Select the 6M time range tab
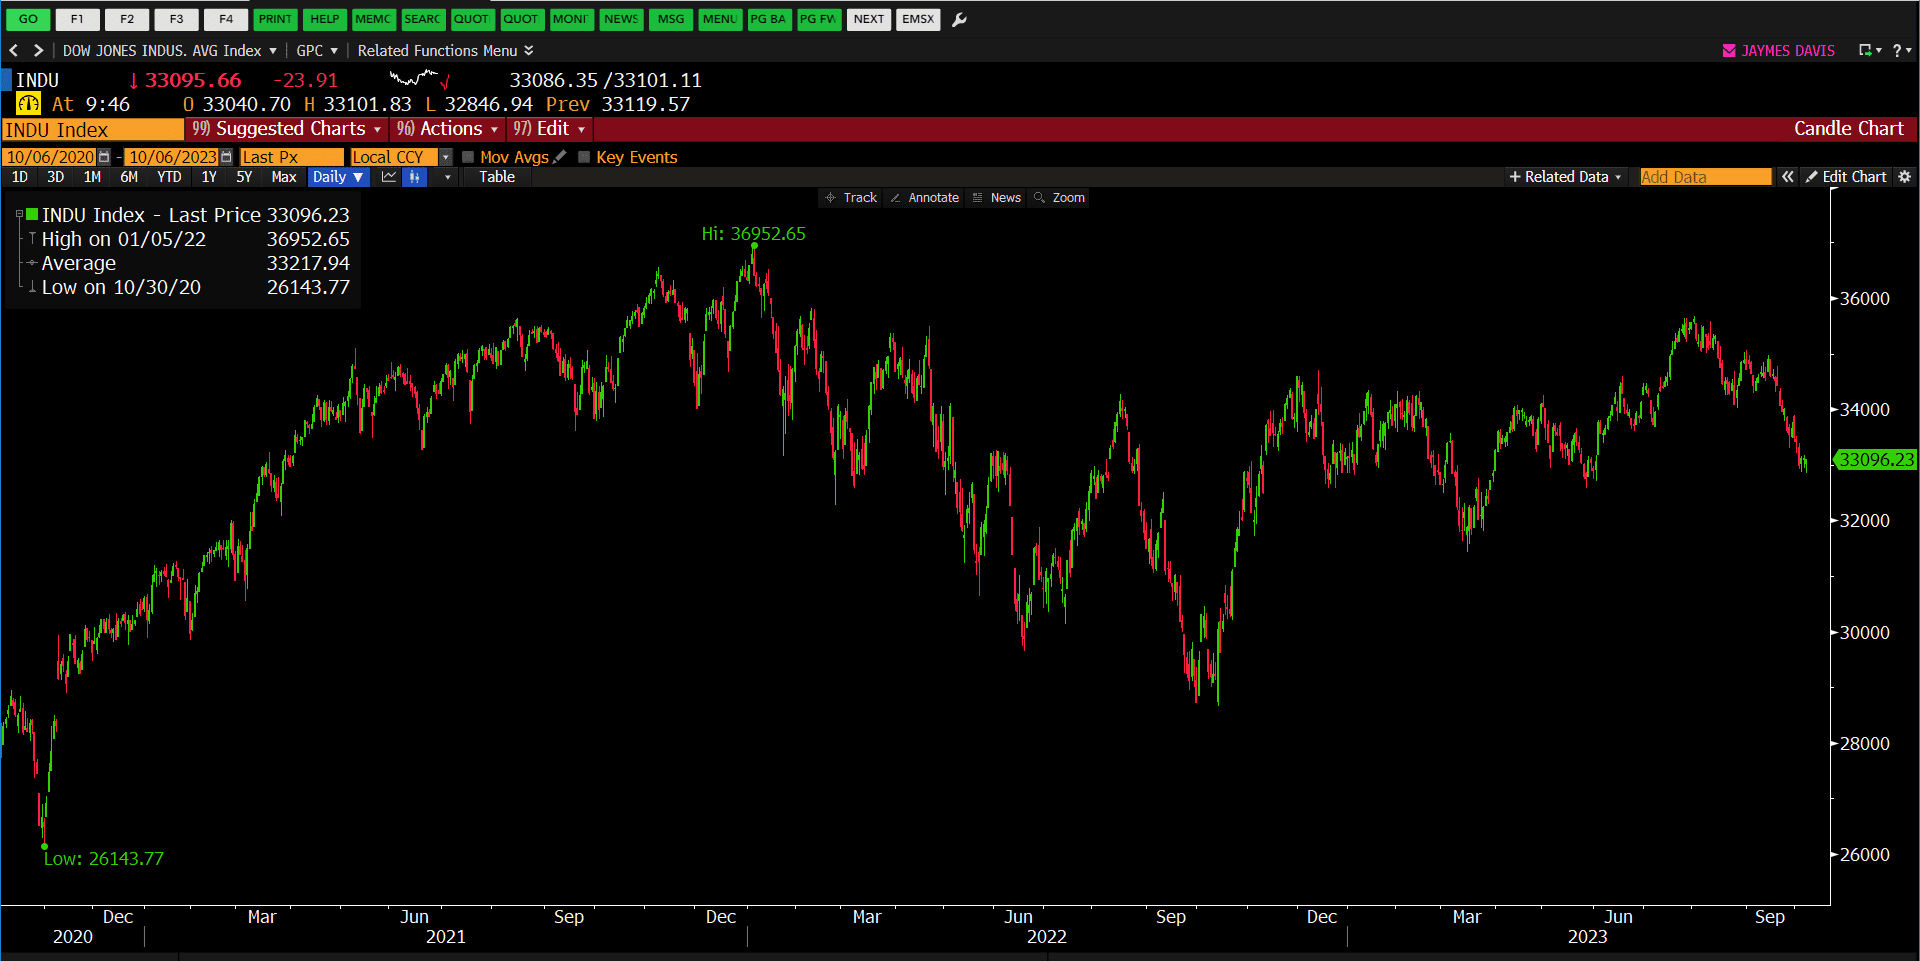The image size is (1920, 961). [129, 177]
